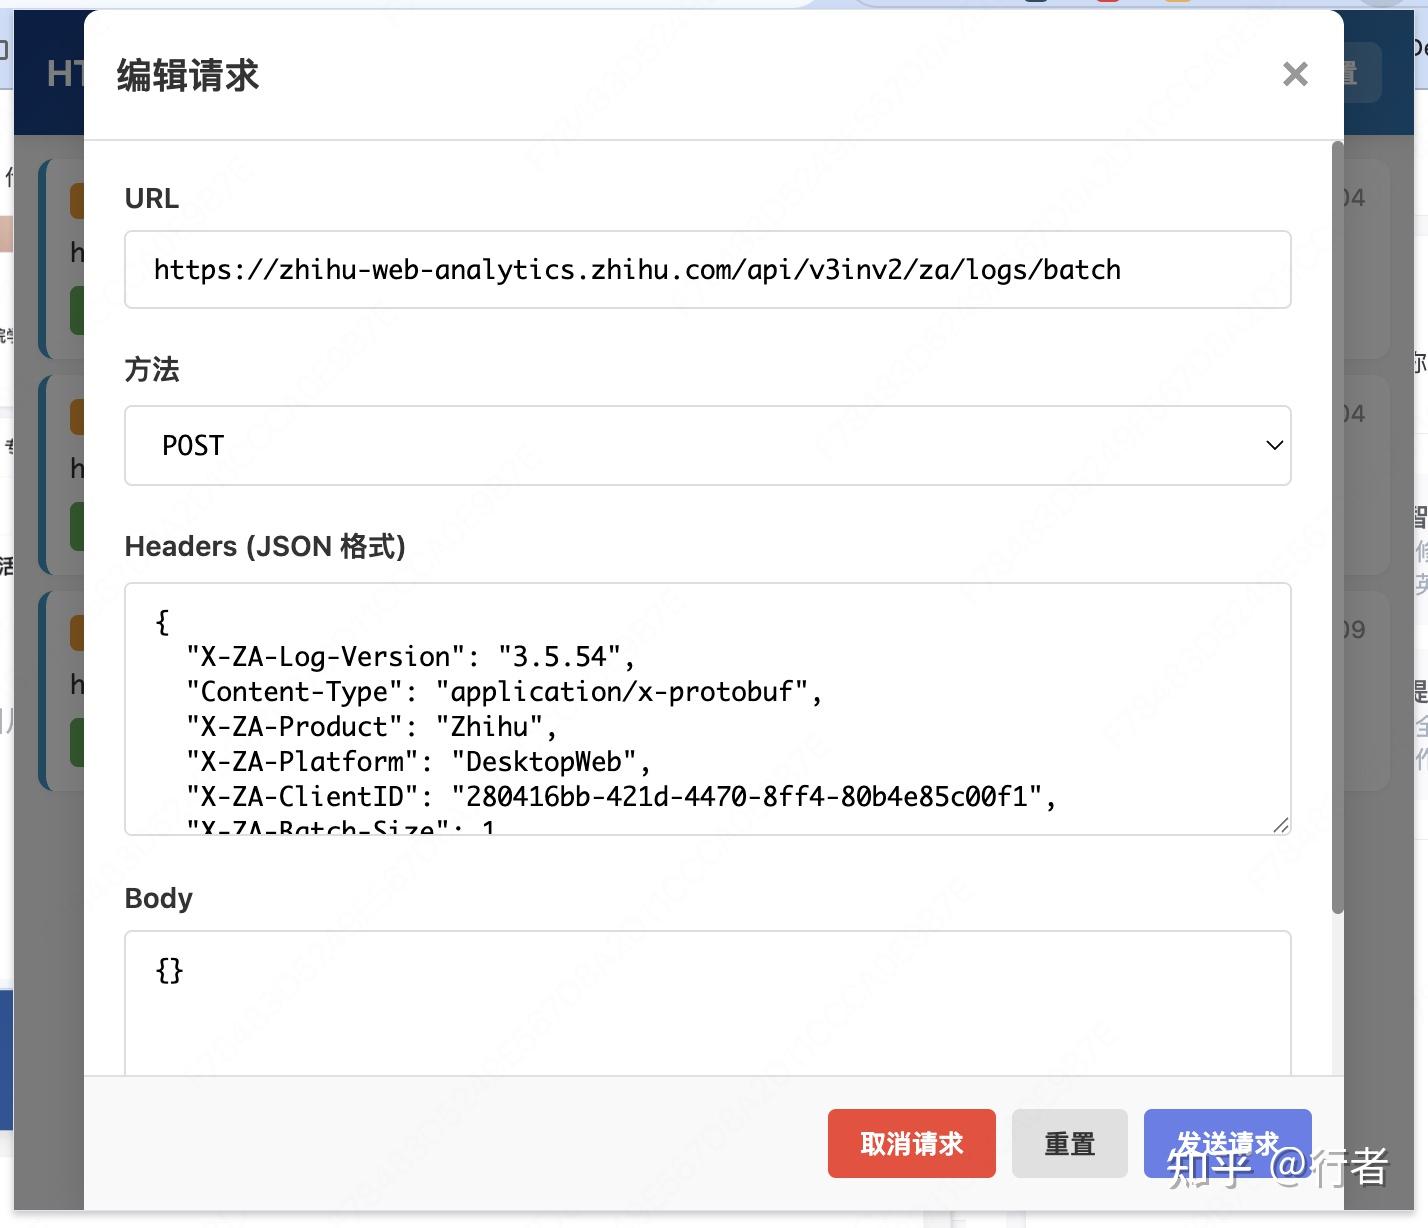The image size is (1428, 1228).
Task: Click the dialog's vertical scrollbar
Action: (1337, 527)
